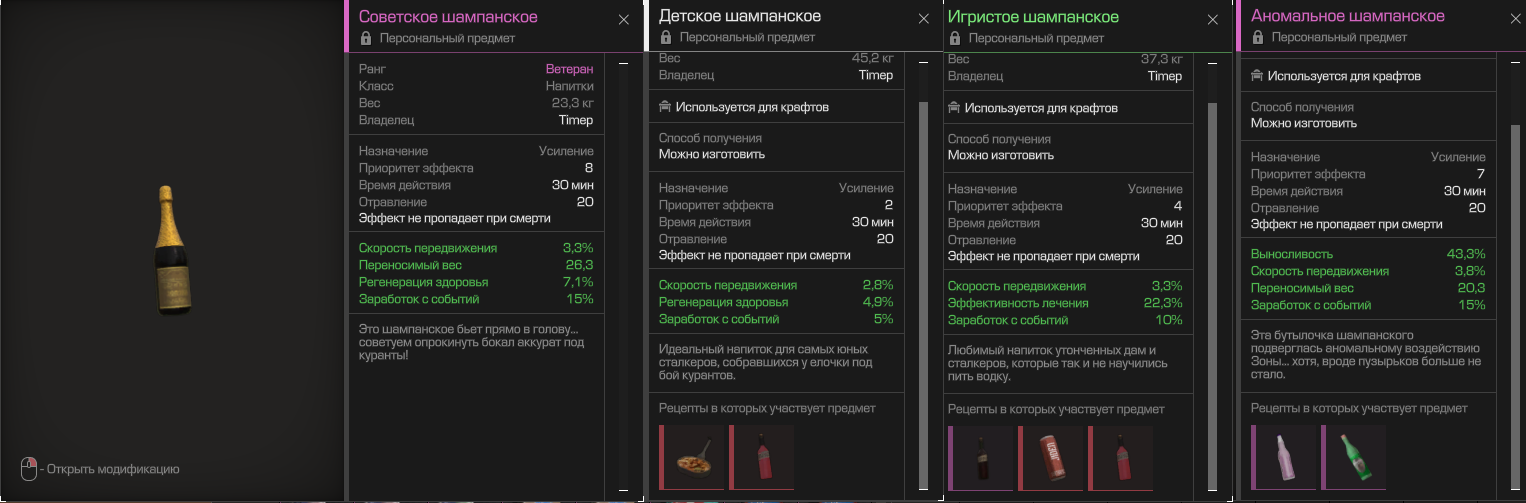Click the mouse icon beside Открыть модификацию

point(29,468)
